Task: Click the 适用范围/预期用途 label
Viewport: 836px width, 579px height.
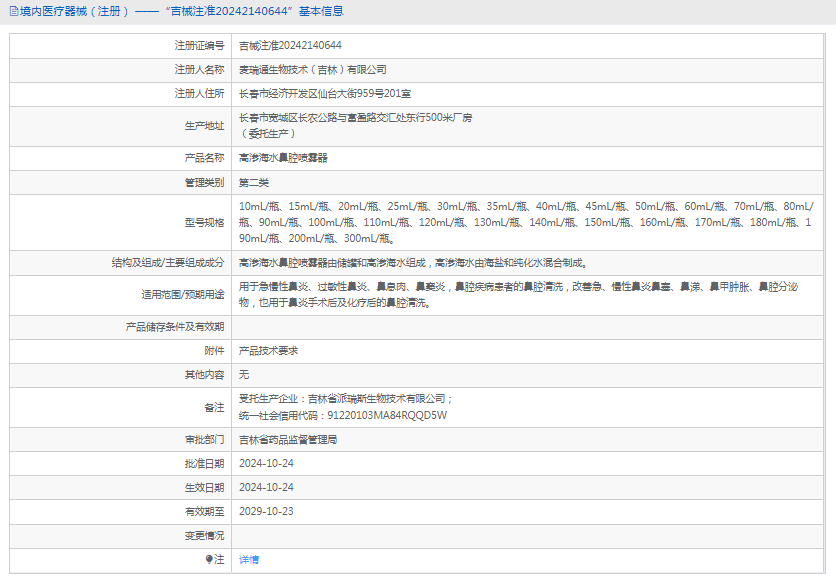Action: pos(183,295)
